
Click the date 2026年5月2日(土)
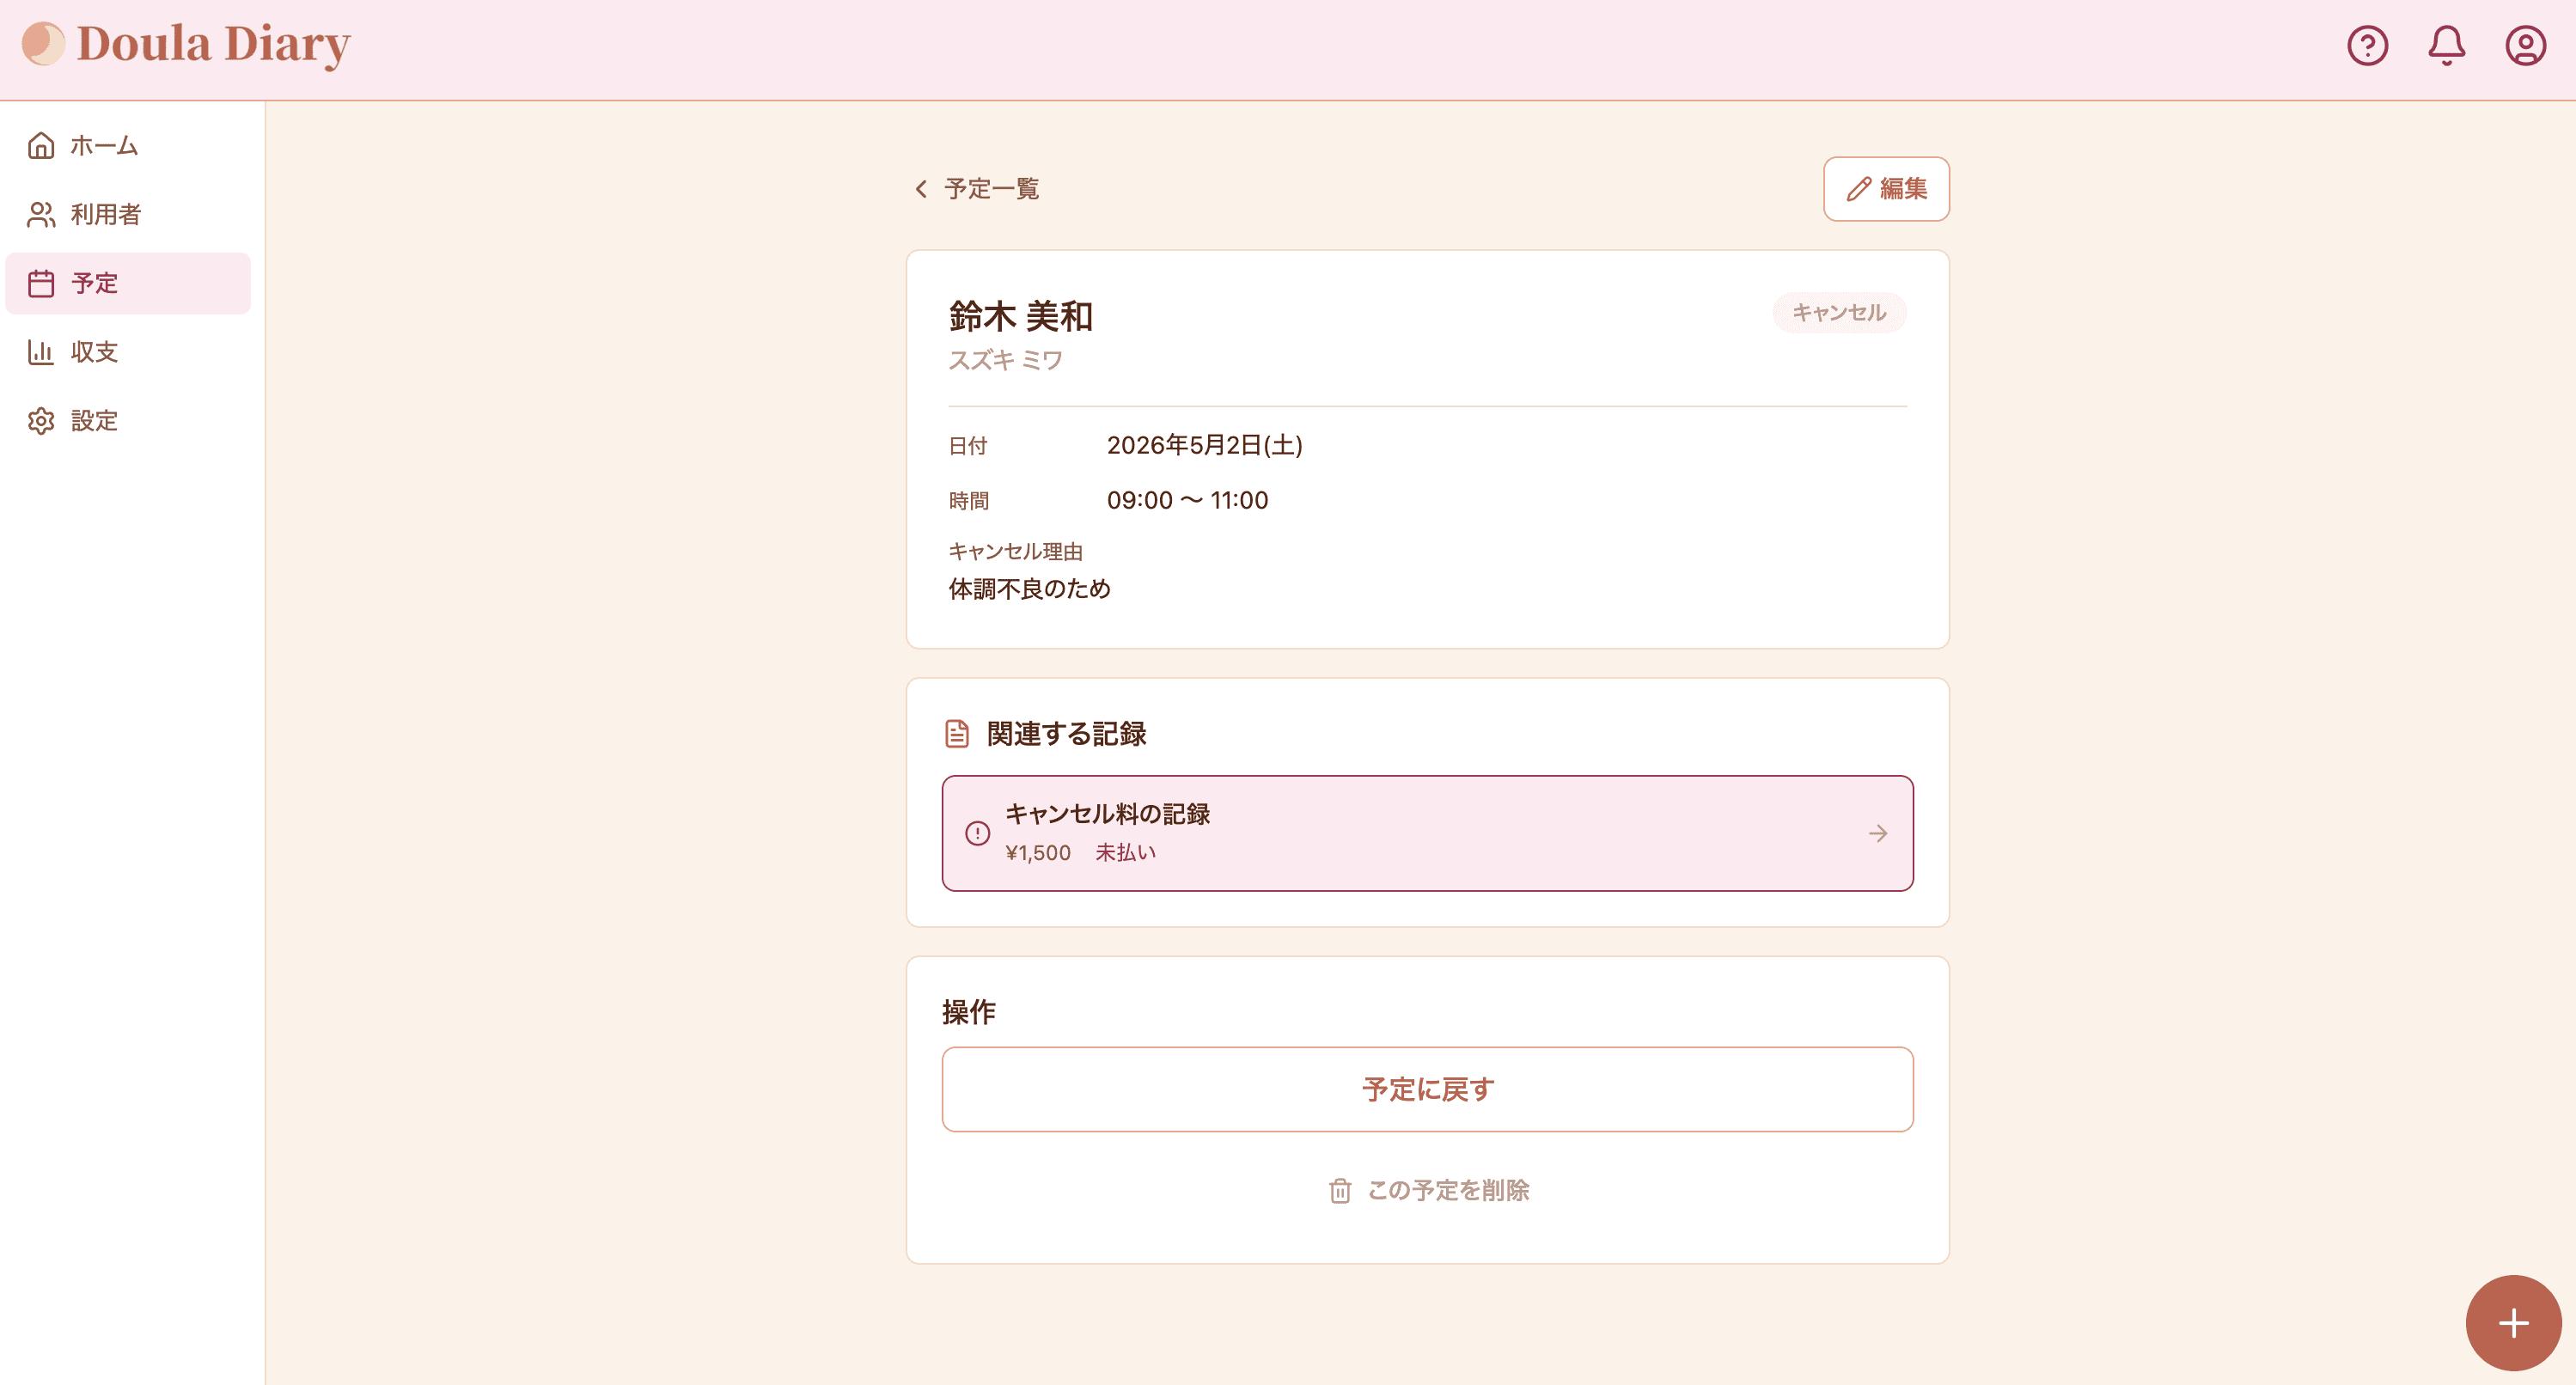1204,445
